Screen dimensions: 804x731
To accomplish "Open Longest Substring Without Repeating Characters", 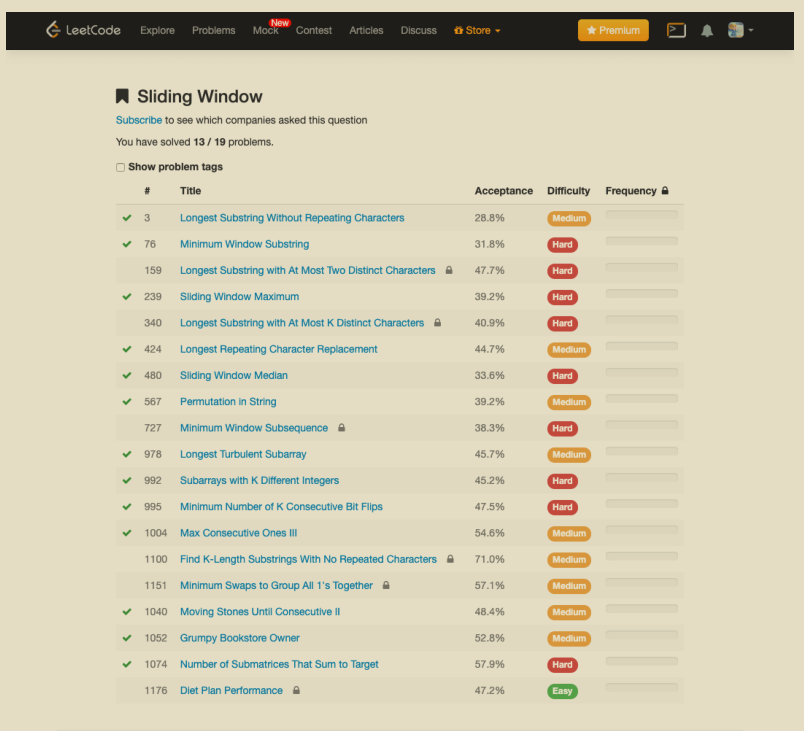I will (292, 218).
